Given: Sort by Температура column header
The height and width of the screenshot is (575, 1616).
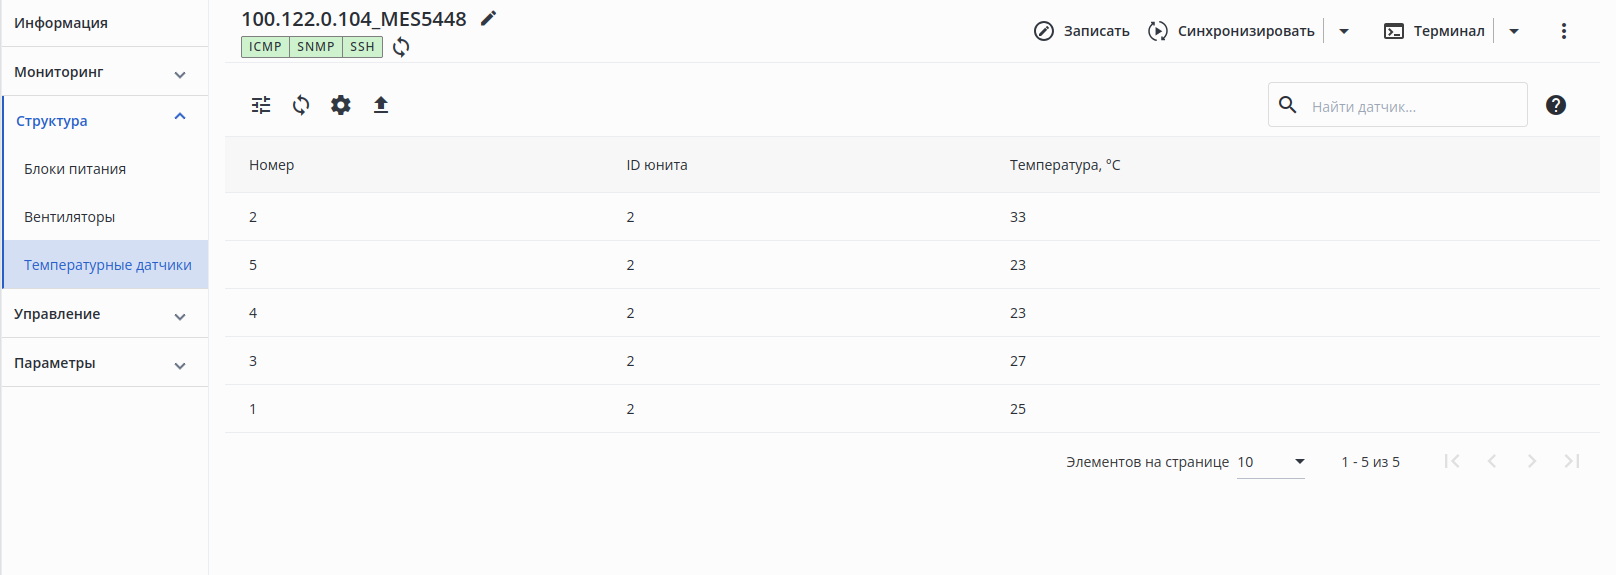Looking at the screenshot, I should tap(1064, 165).
